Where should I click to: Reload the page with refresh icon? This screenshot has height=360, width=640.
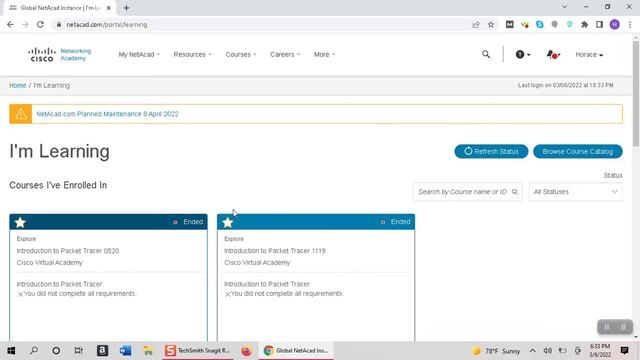(40, 24)
